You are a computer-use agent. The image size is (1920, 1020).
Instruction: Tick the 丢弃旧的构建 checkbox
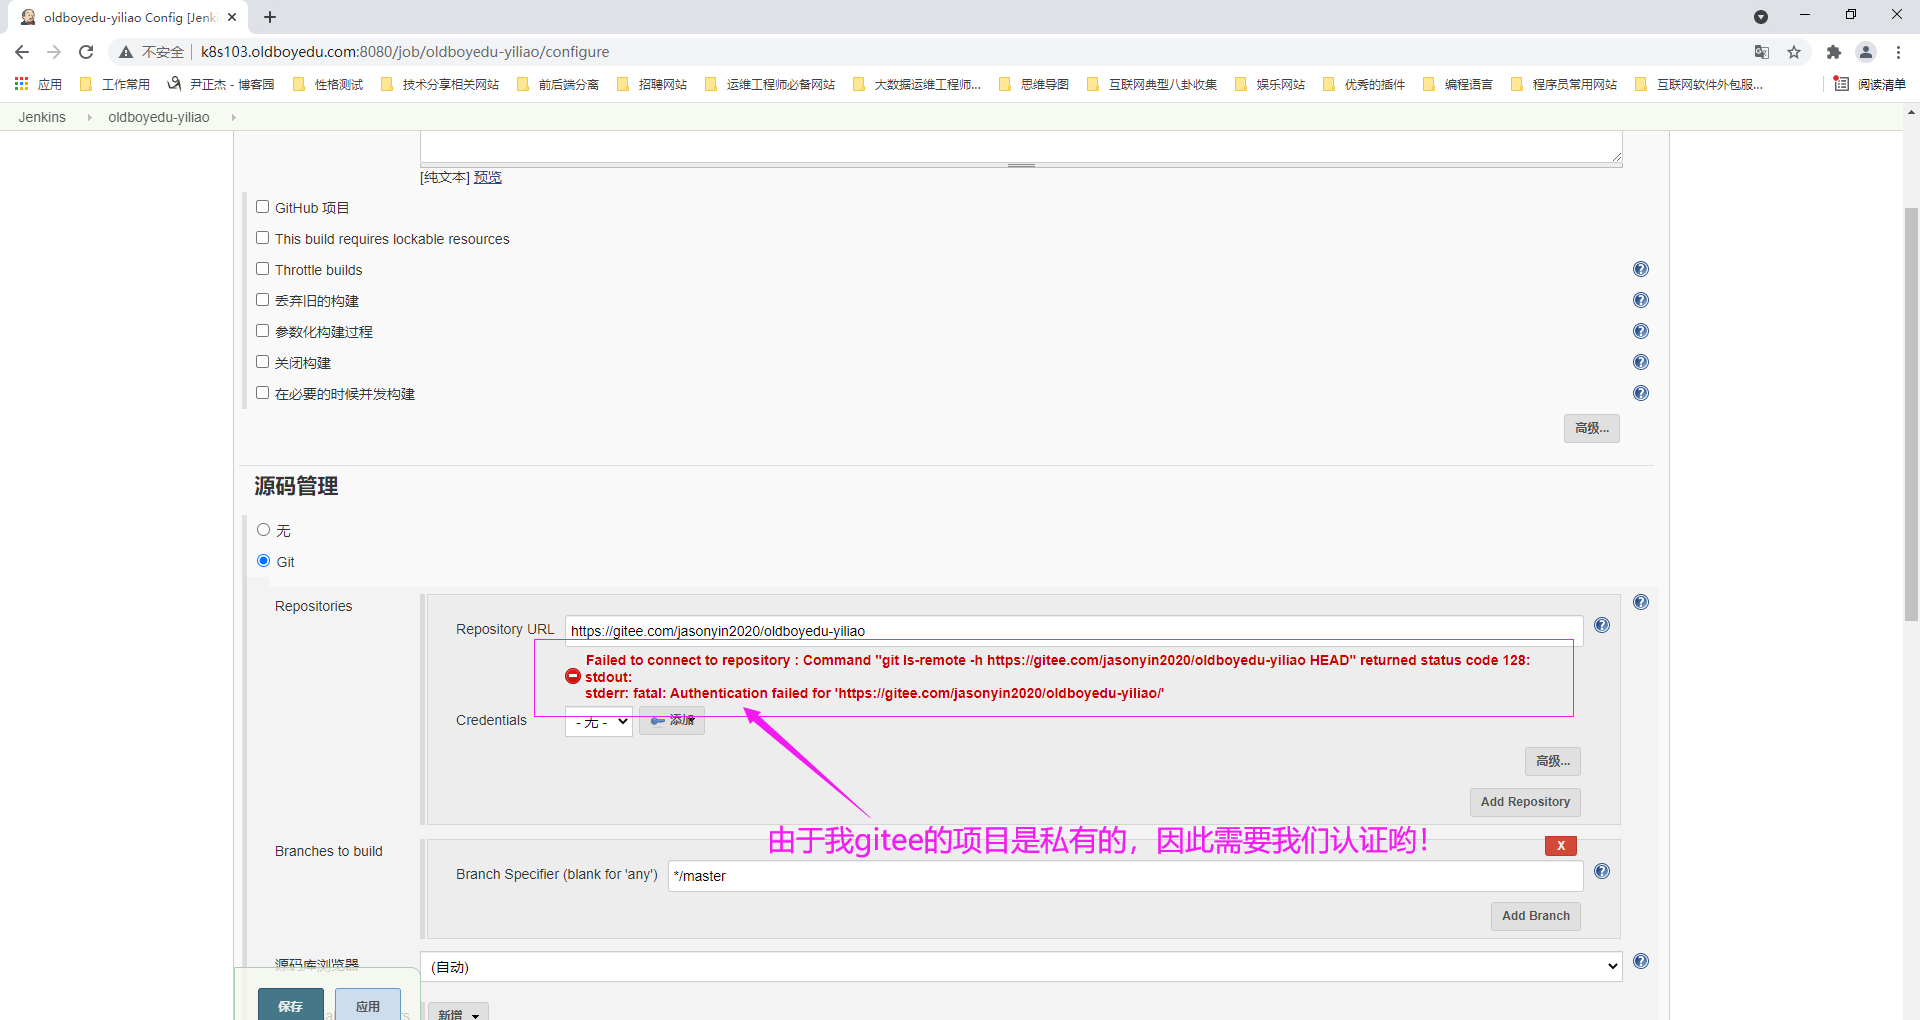pos(263,300)
